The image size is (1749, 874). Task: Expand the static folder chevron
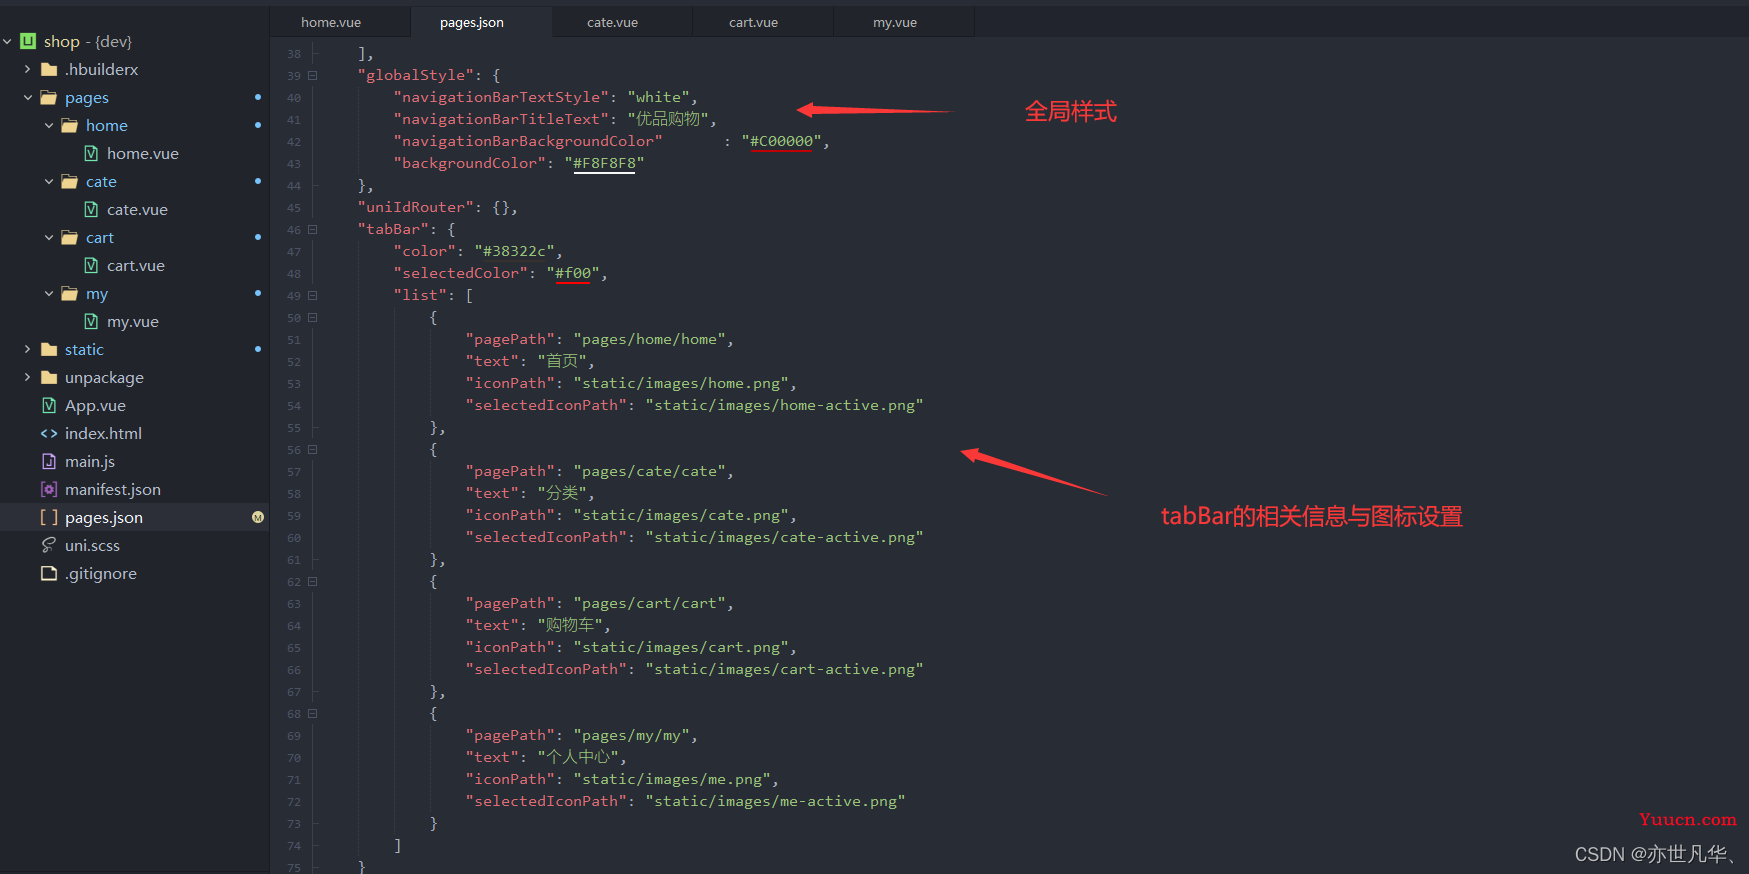(x=28, y=349)
